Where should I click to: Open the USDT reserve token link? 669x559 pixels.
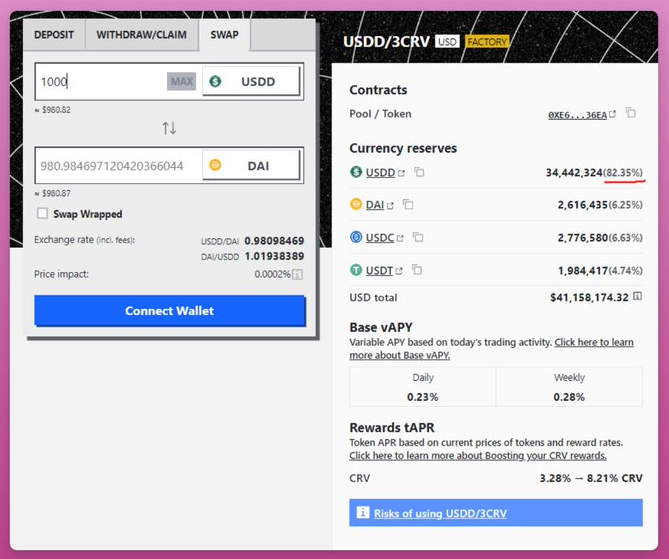tap(384, 271)
